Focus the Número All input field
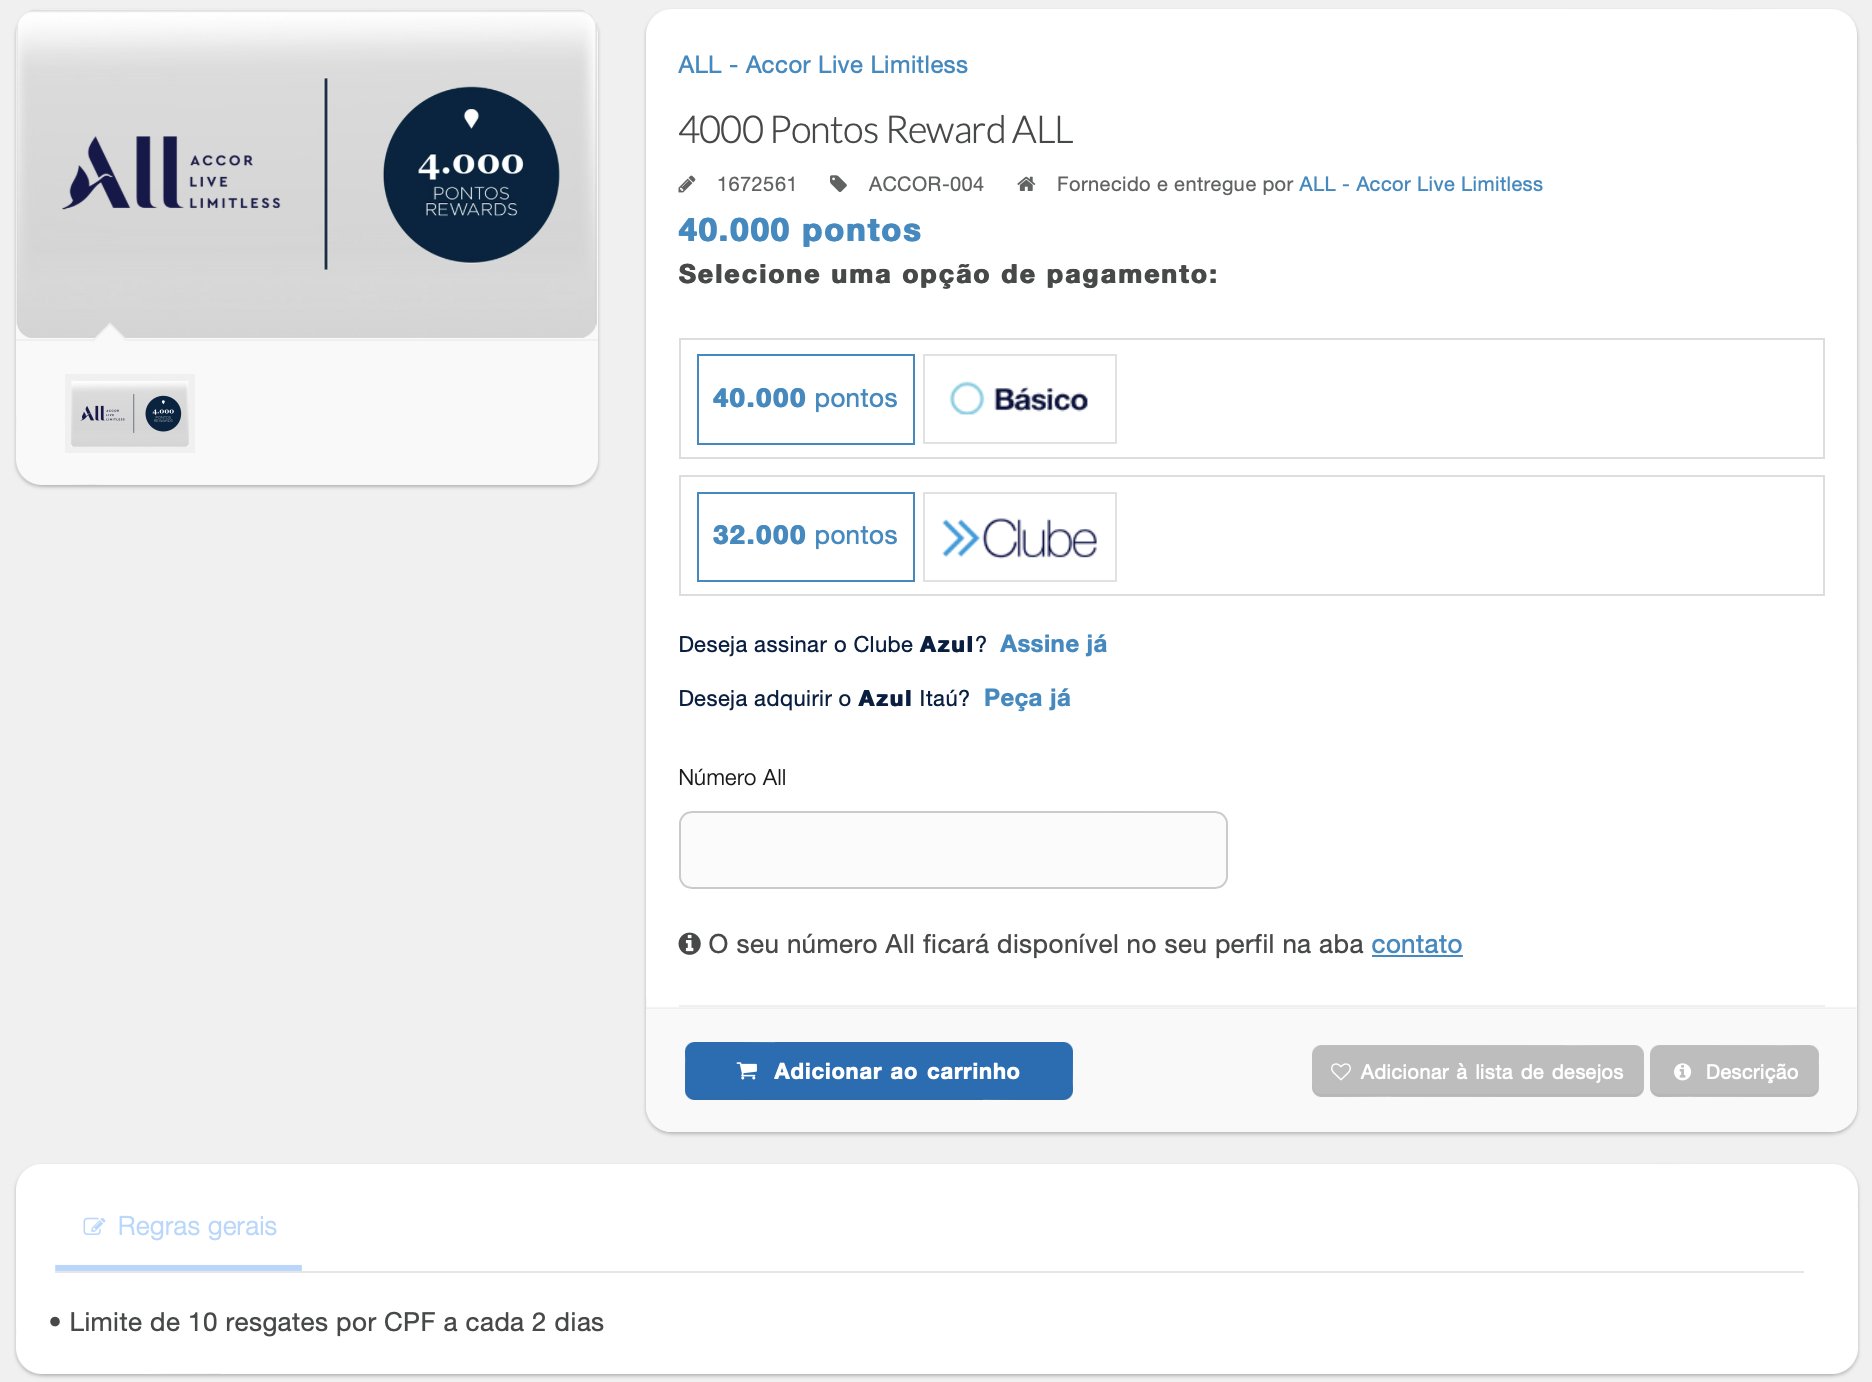 pyautogui.click(x=952, y=850)
